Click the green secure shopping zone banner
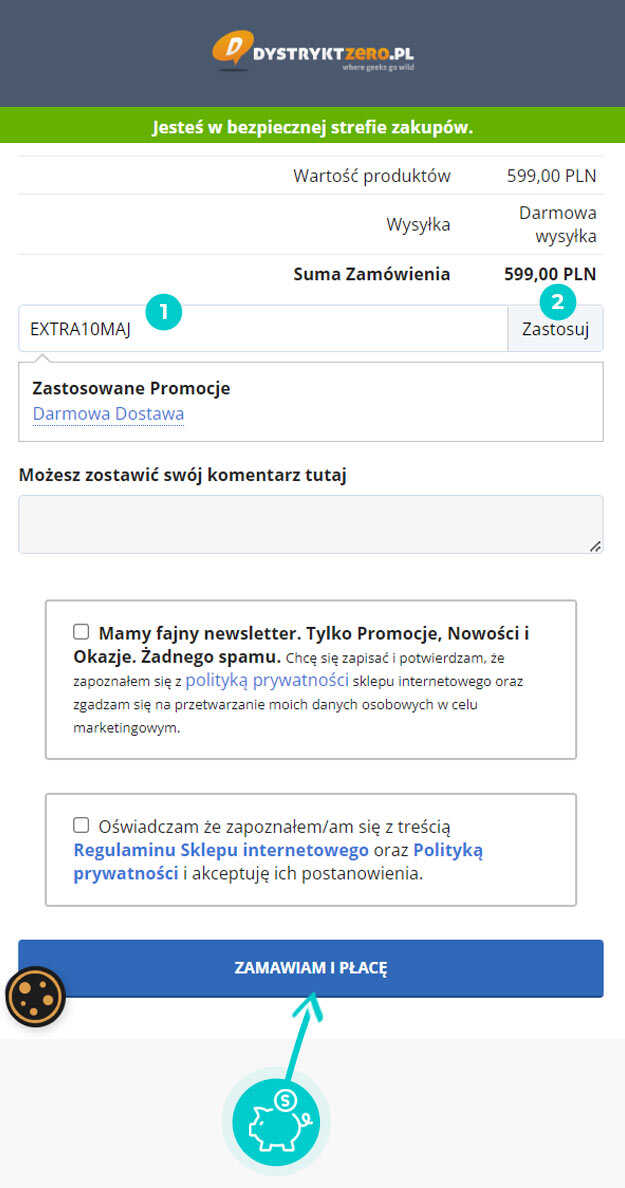Image resolution: width=625 pixels, height=1188 pixels. tap(312, 126)
